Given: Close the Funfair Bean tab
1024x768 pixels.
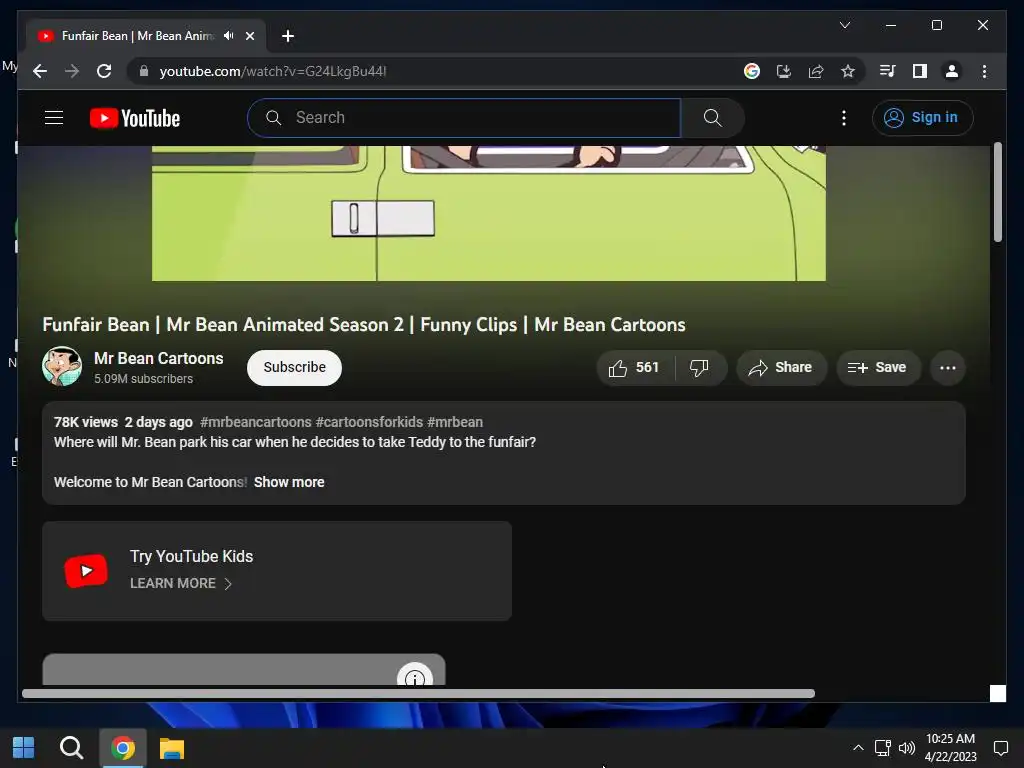Looking at the screenshot, I should (x=249, y=36).
